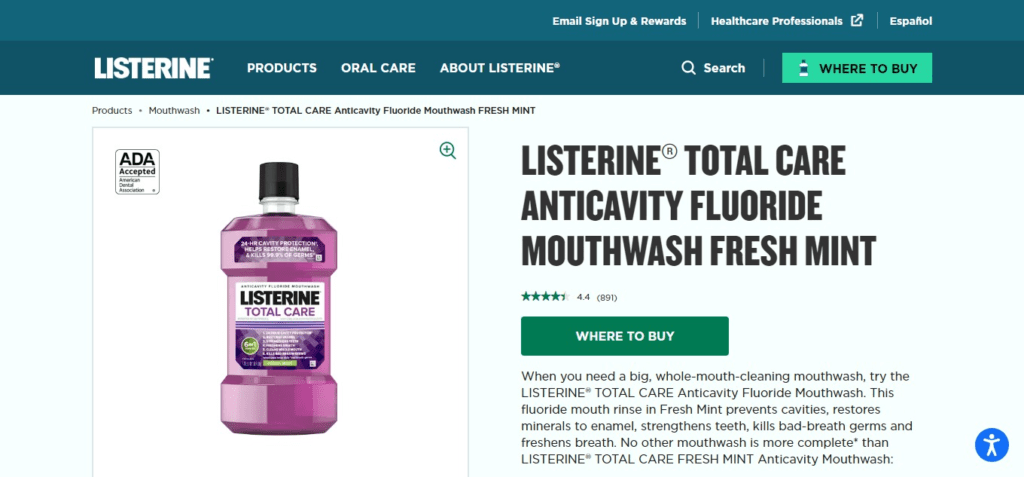Open the Oral Care menu

coord(378,68)
